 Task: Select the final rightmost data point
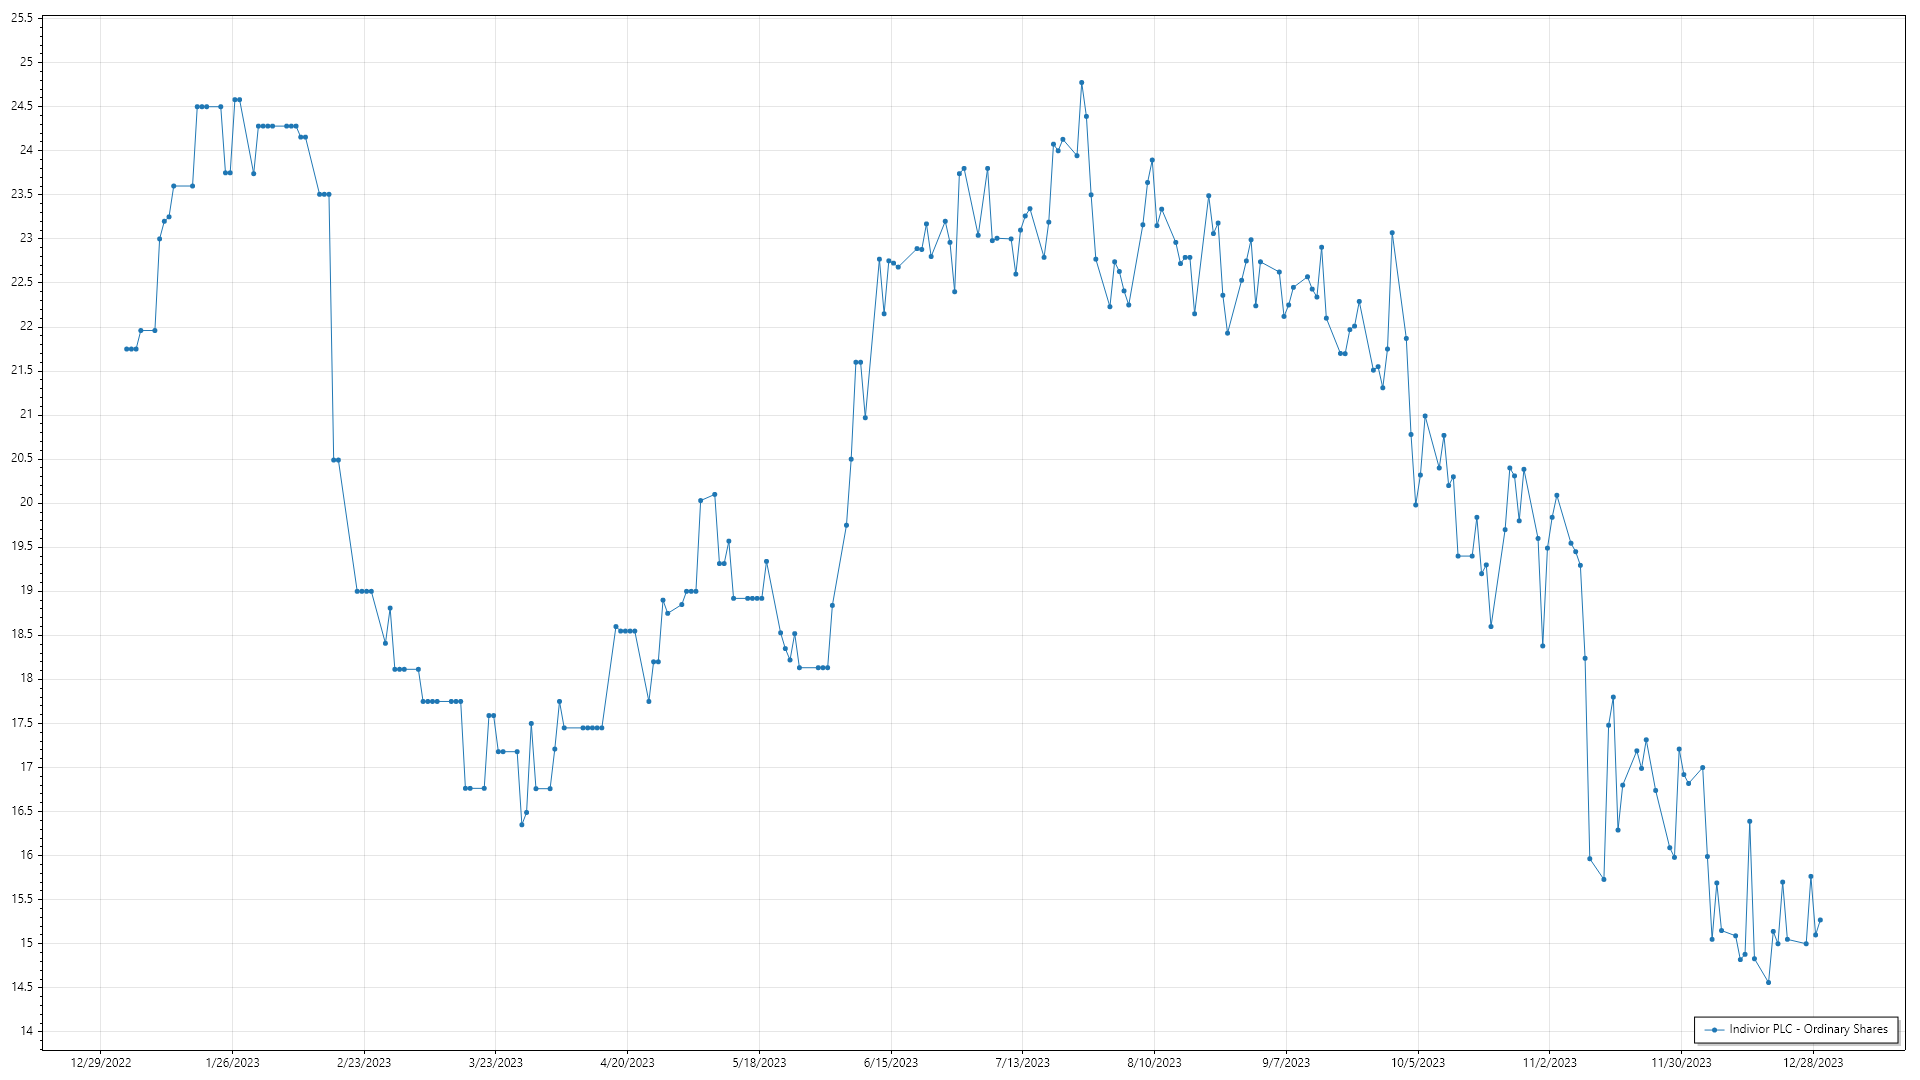(x=1820, y=920)
